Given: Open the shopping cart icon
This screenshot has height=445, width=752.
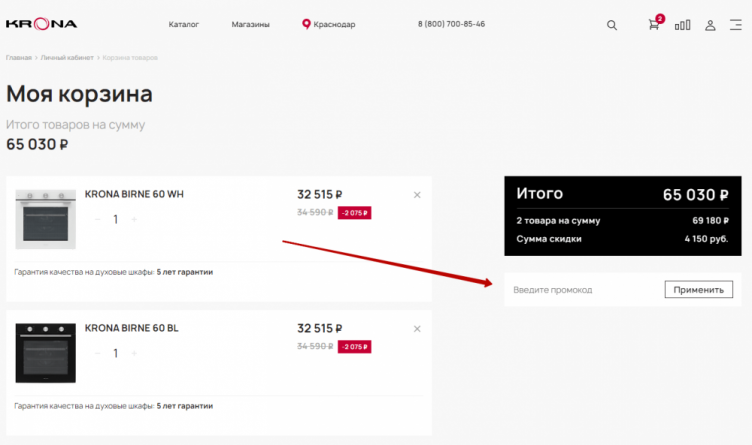Looking at the screenshot, I should tap(654, 25).
